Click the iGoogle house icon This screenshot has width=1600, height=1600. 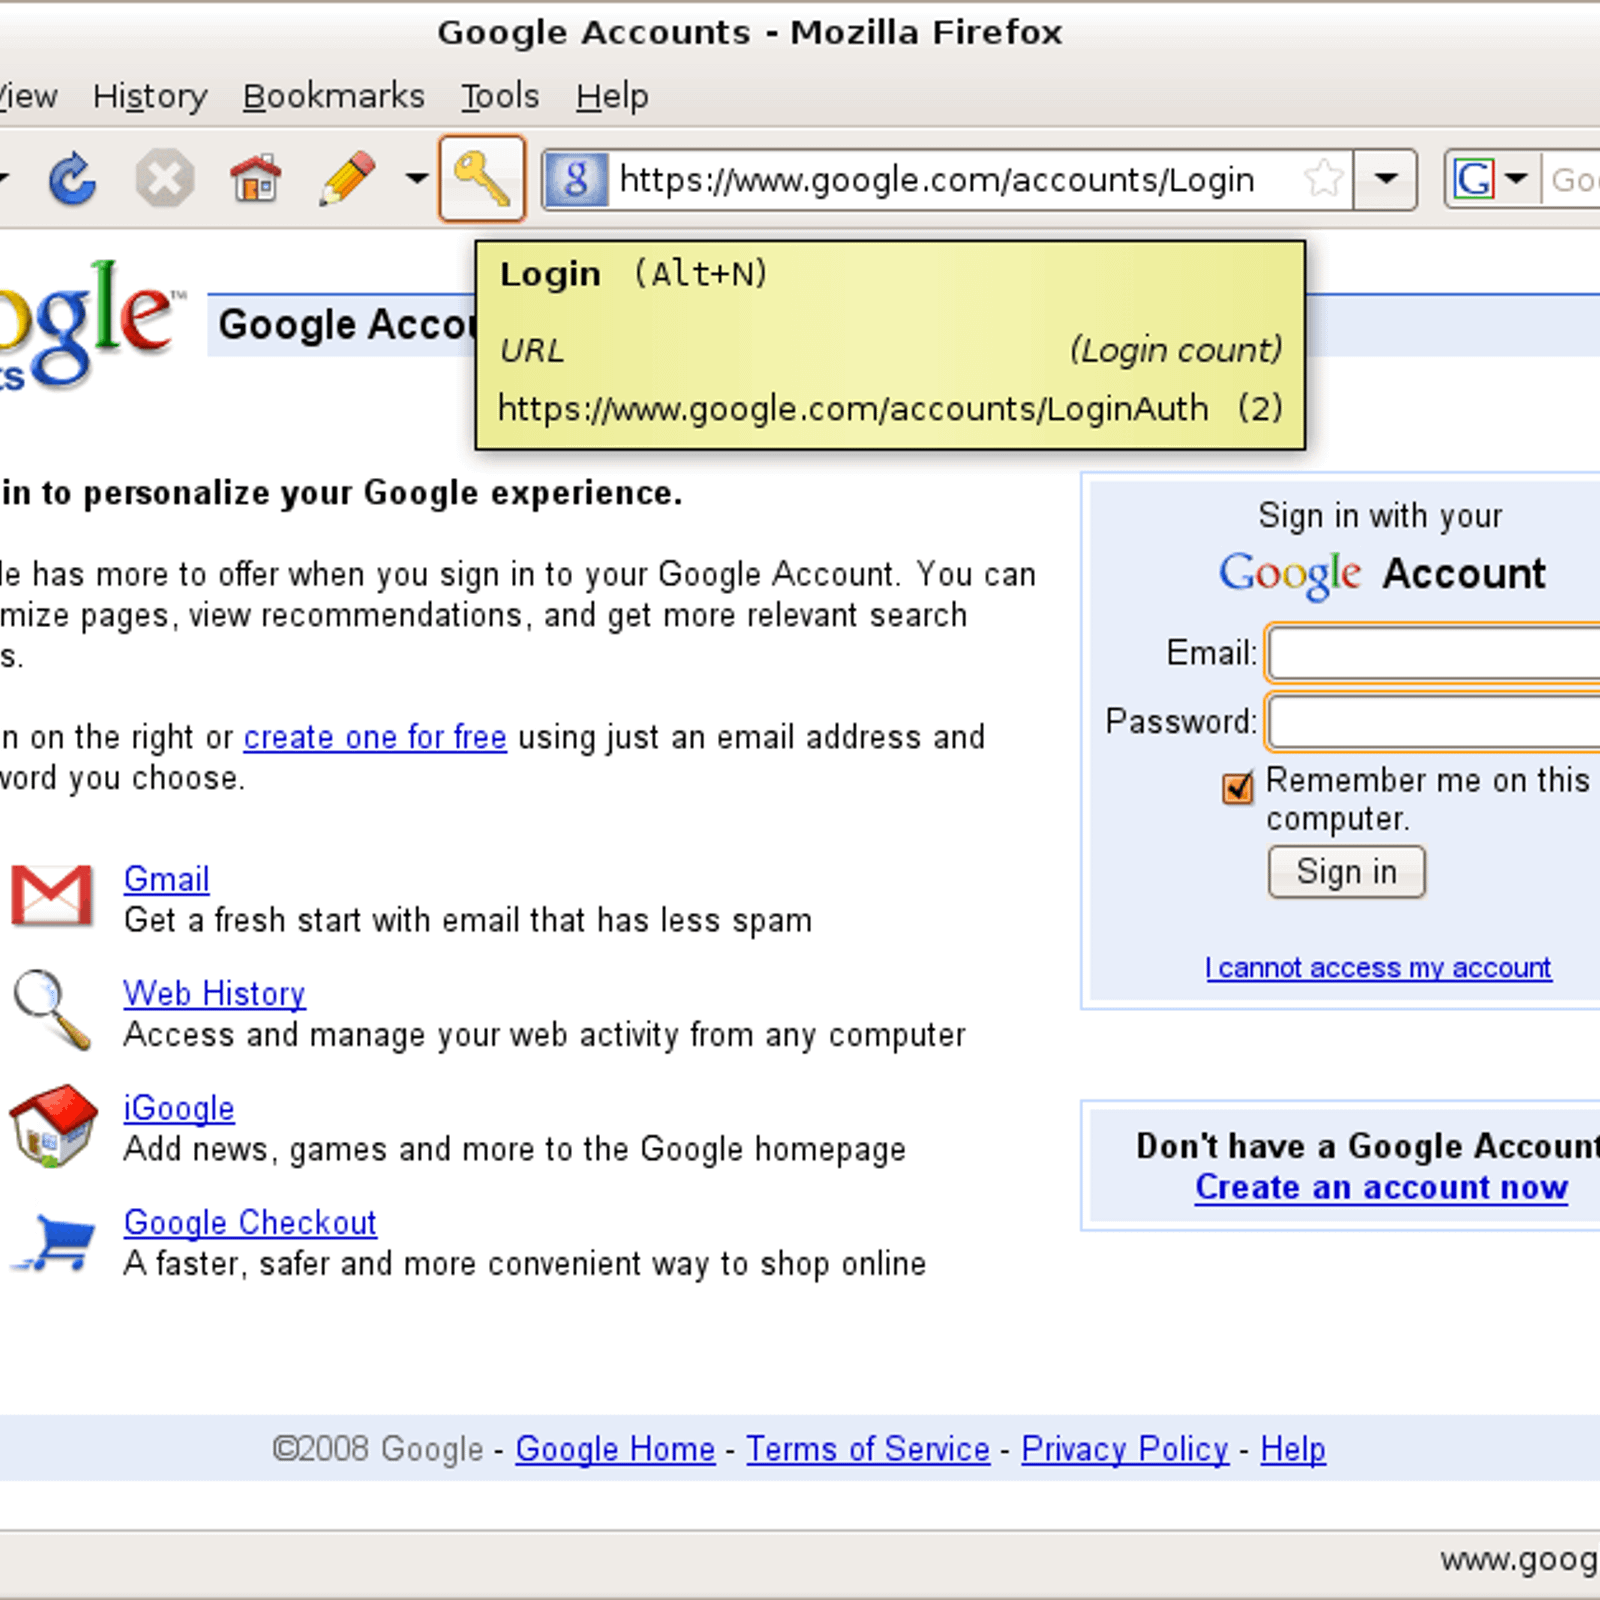(x=53, y=1125)
